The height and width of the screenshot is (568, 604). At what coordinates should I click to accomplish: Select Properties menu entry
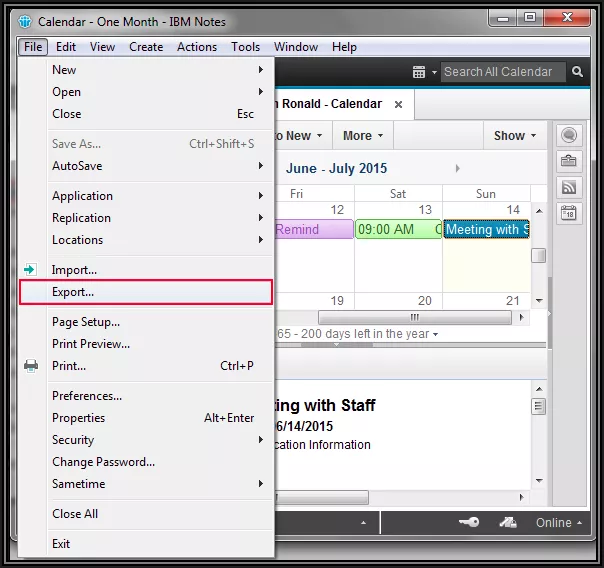point(146,417)
